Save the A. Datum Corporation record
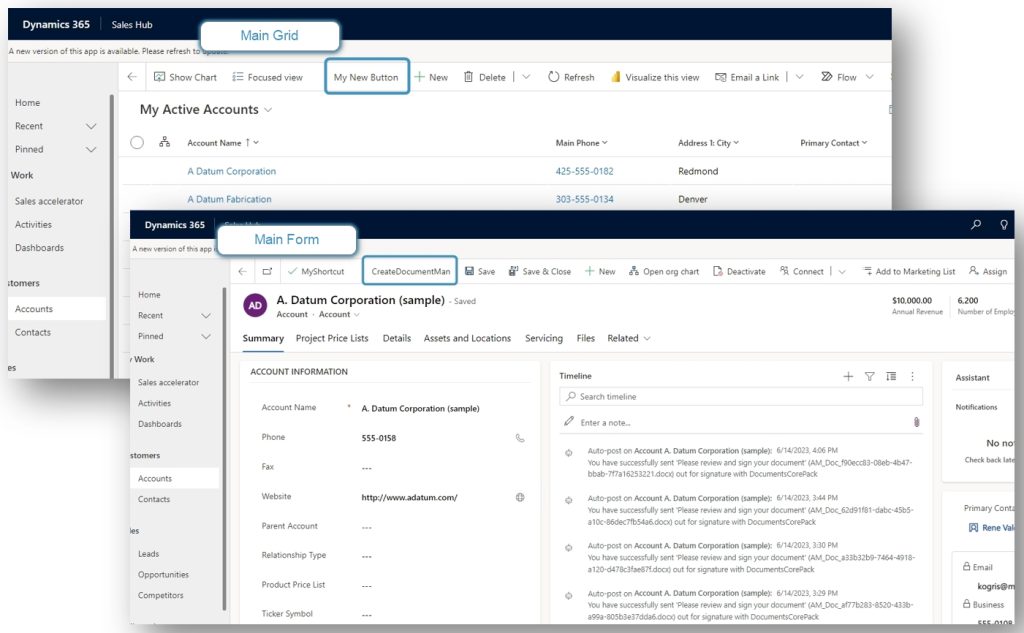Screen dimensions: 1024x633 click(480, 271)
